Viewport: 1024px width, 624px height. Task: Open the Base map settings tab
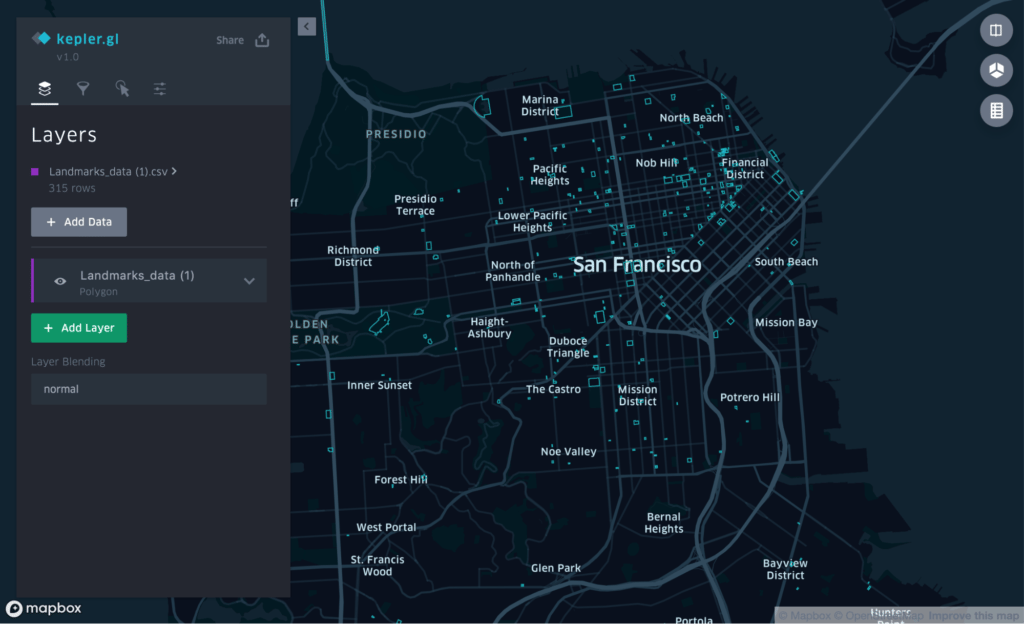tap(160, 88)
